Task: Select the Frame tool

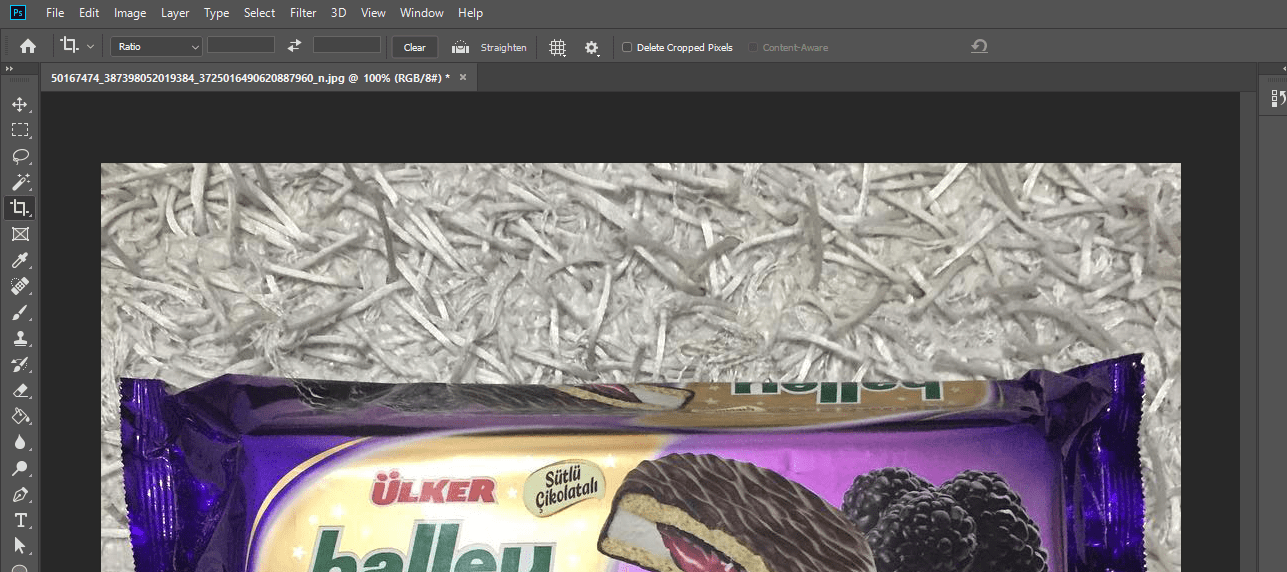Action: [19, 234]
